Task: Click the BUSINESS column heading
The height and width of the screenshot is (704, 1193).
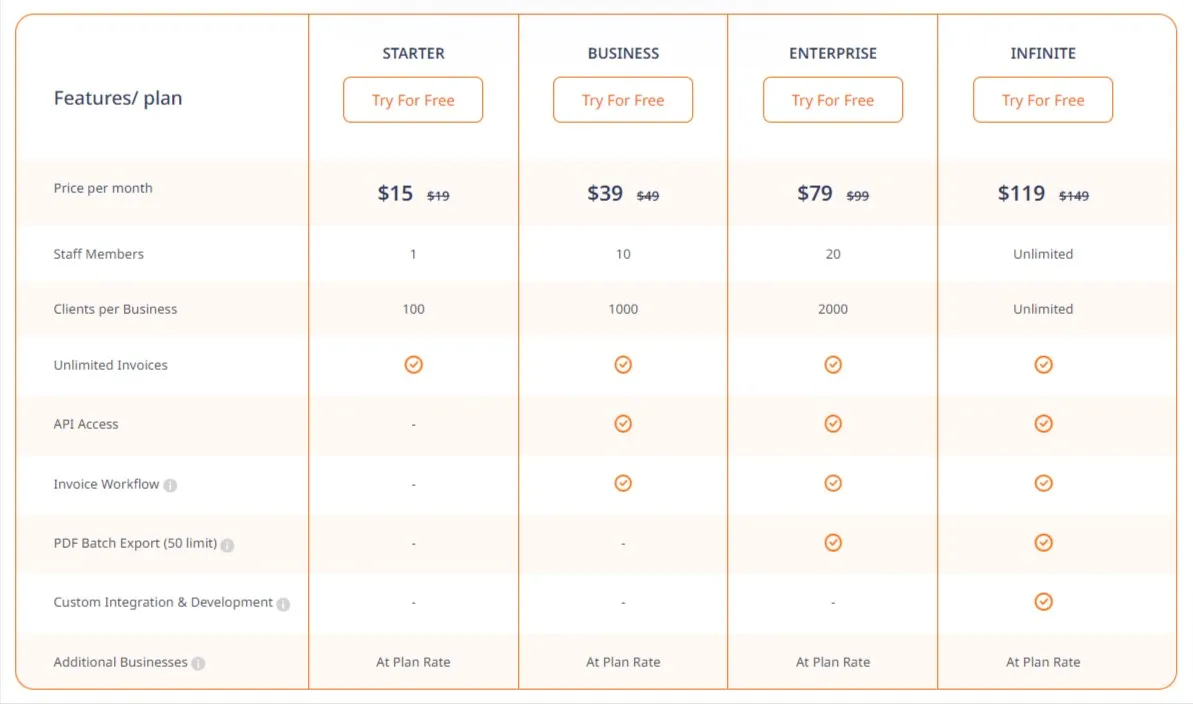Action: click(x=623, y=53)
